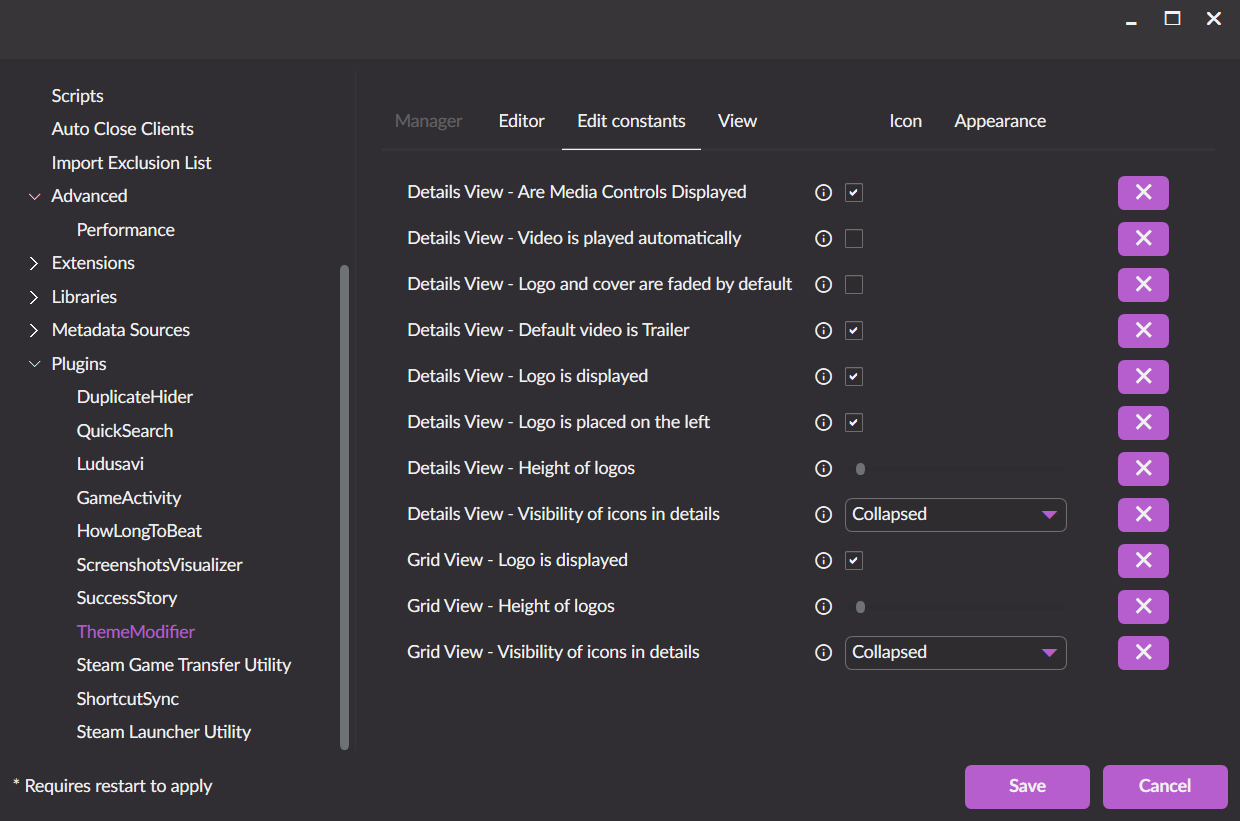The width and height of the screenshot is (1240, 821).
Task: Select SuccessStory plugin in the sidebar
Action: coord(127,598)
